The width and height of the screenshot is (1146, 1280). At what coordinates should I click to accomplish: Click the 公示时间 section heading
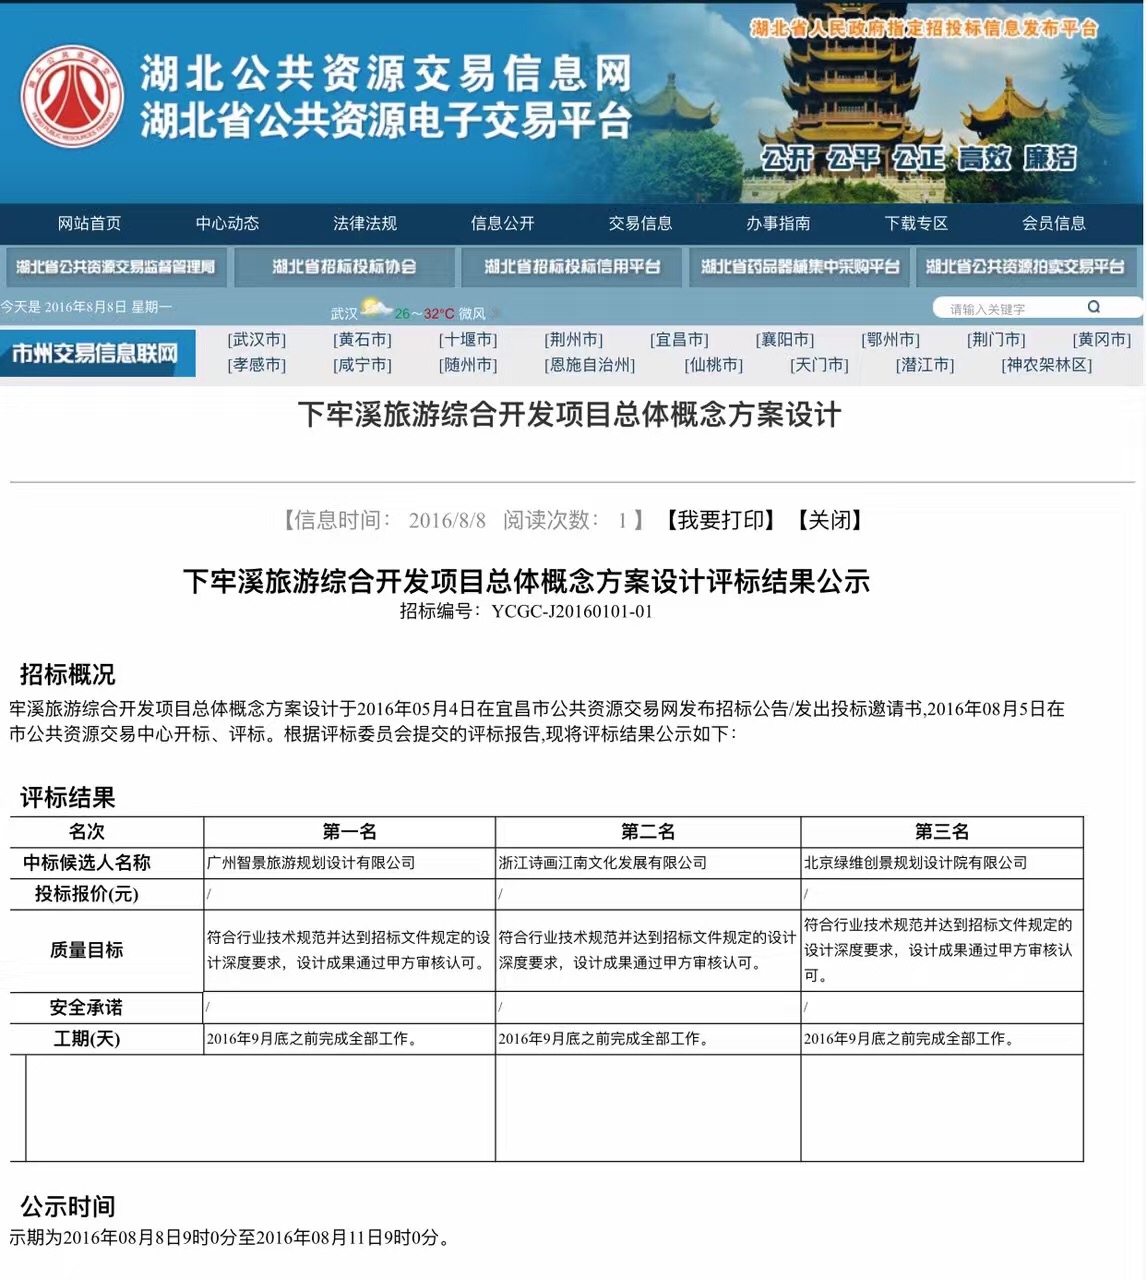(68, 1206)
